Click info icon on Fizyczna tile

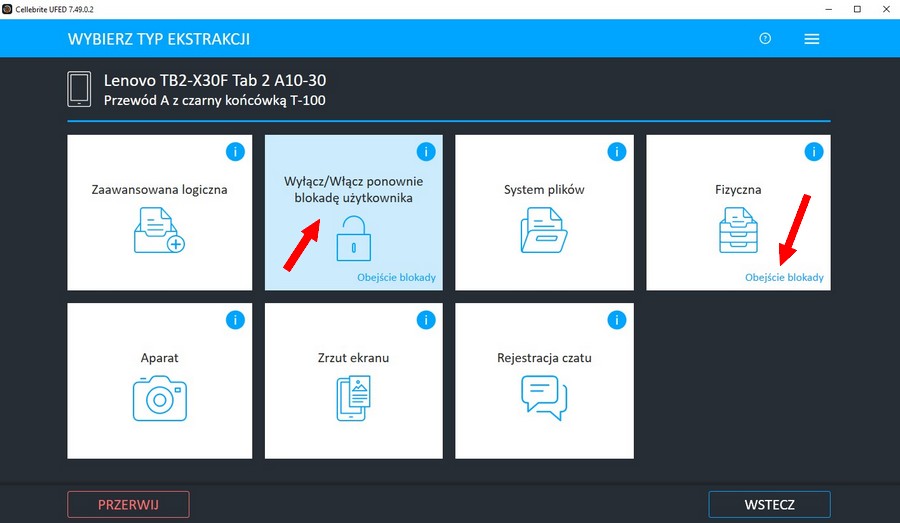[814, 152]
